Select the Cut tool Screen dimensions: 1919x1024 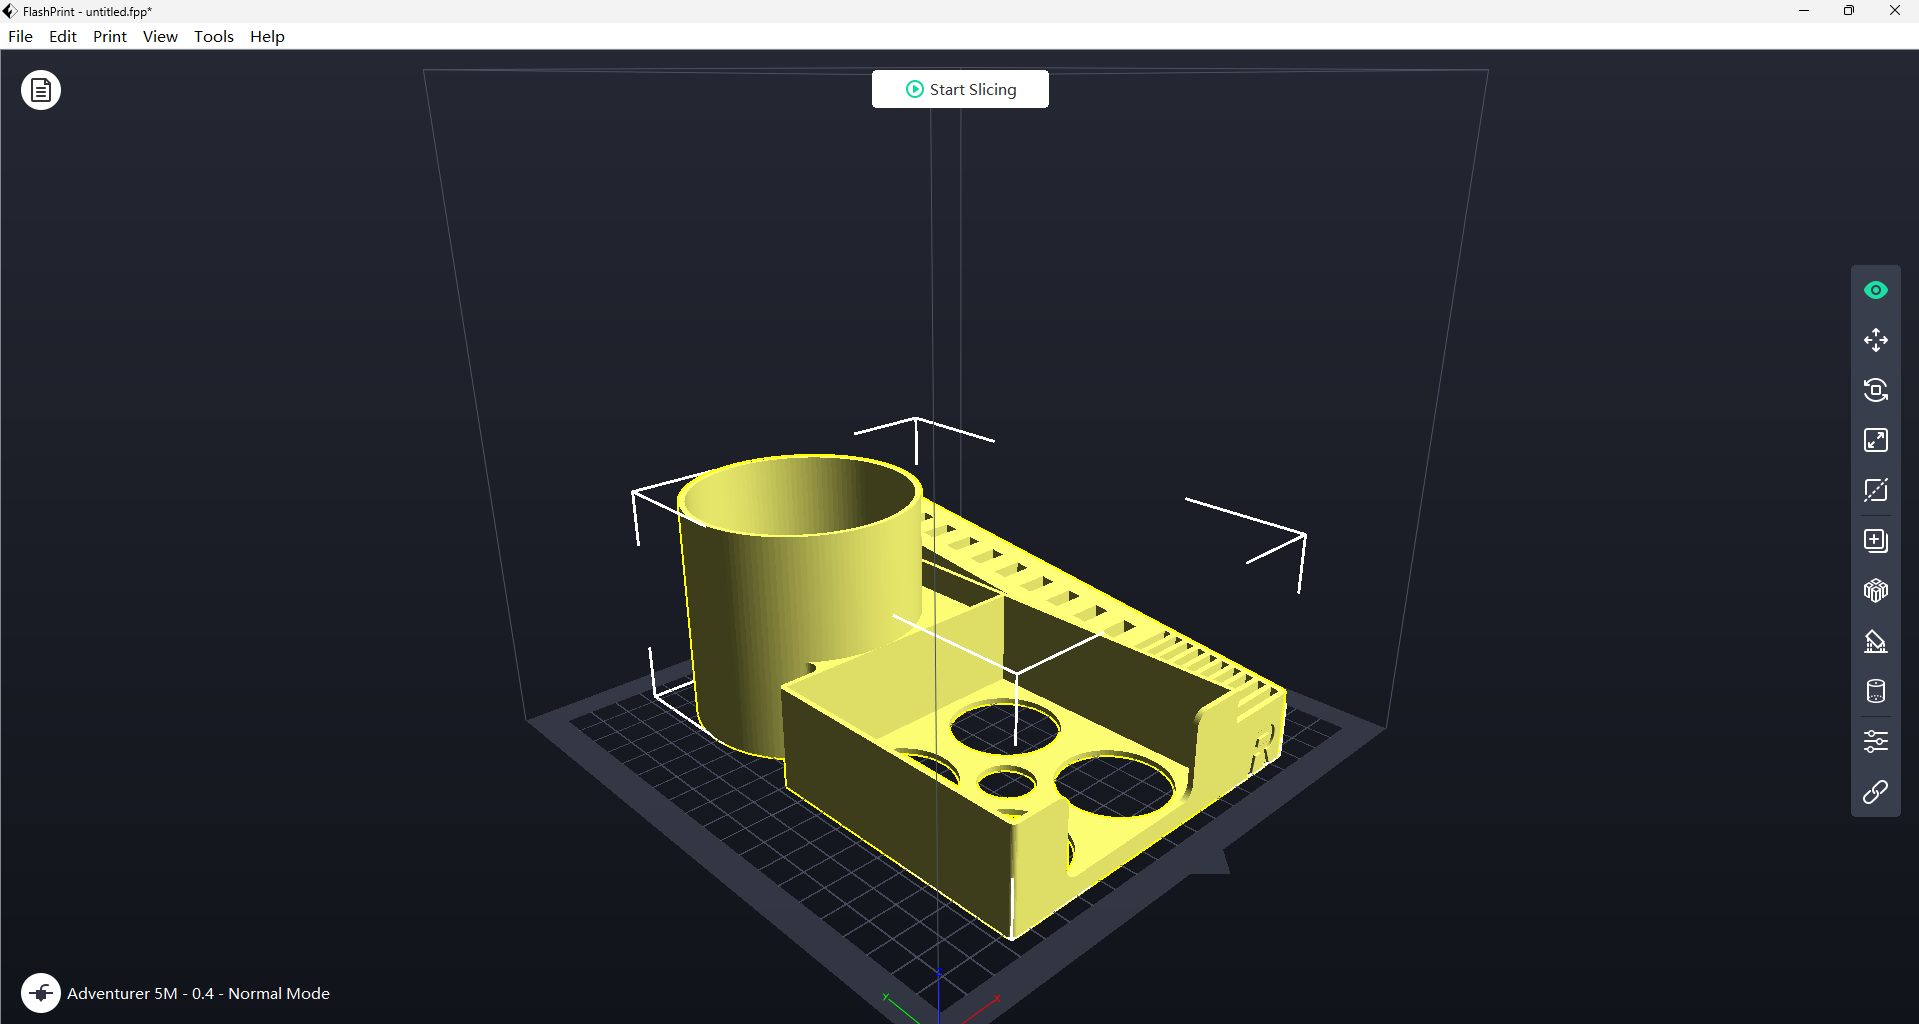click(1876, 490)
